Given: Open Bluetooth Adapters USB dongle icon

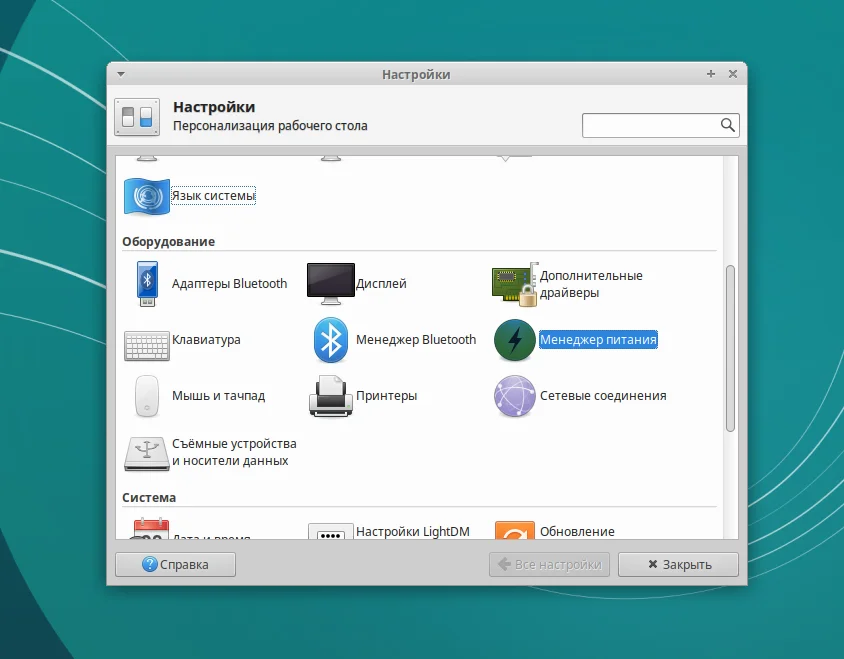Looking at the screenshot, I should point(147,284).
